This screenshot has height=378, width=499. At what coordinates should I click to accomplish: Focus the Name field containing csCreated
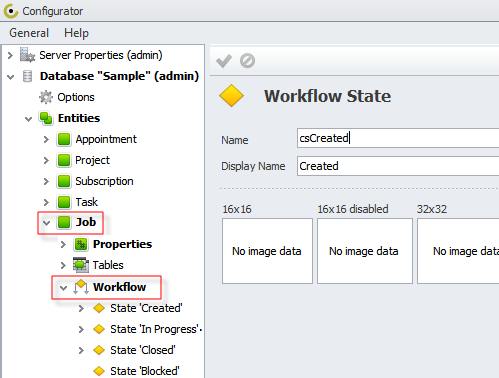point(398,138)
